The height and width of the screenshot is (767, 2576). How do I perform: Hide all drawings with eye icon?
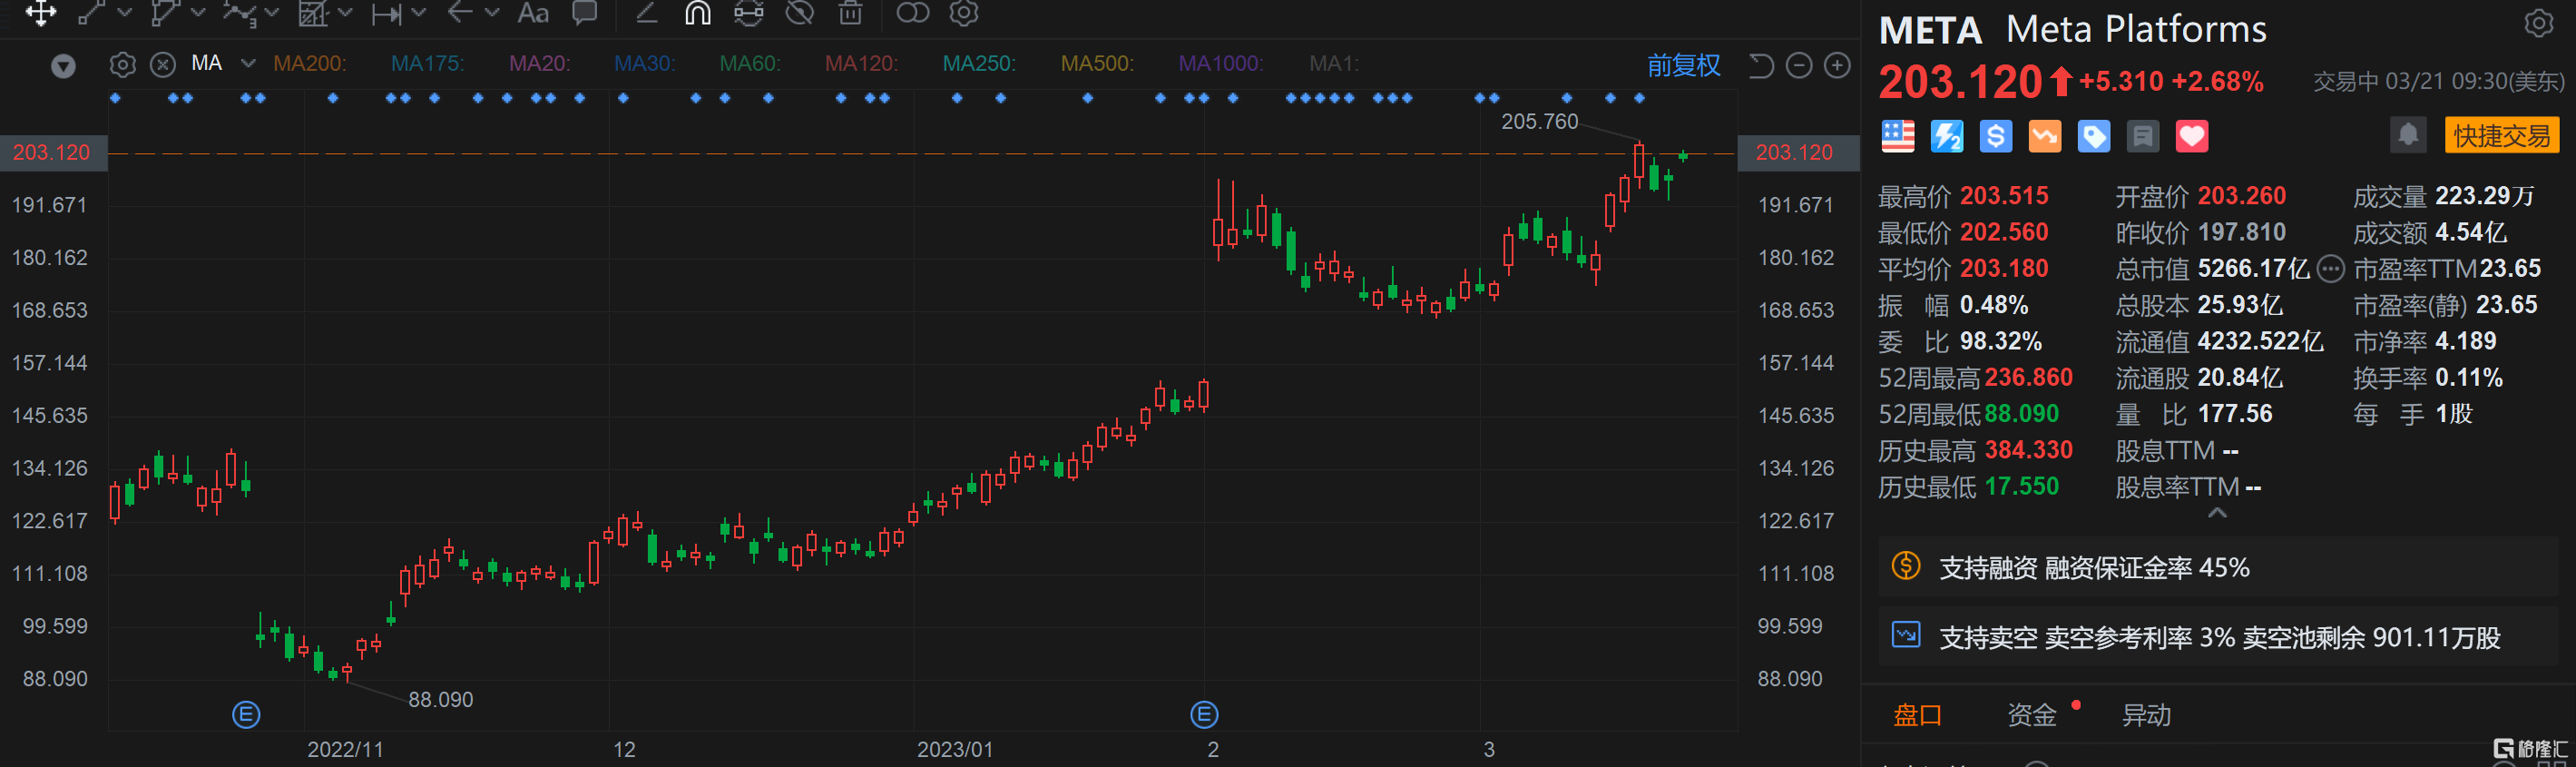(x=799, y=13)
